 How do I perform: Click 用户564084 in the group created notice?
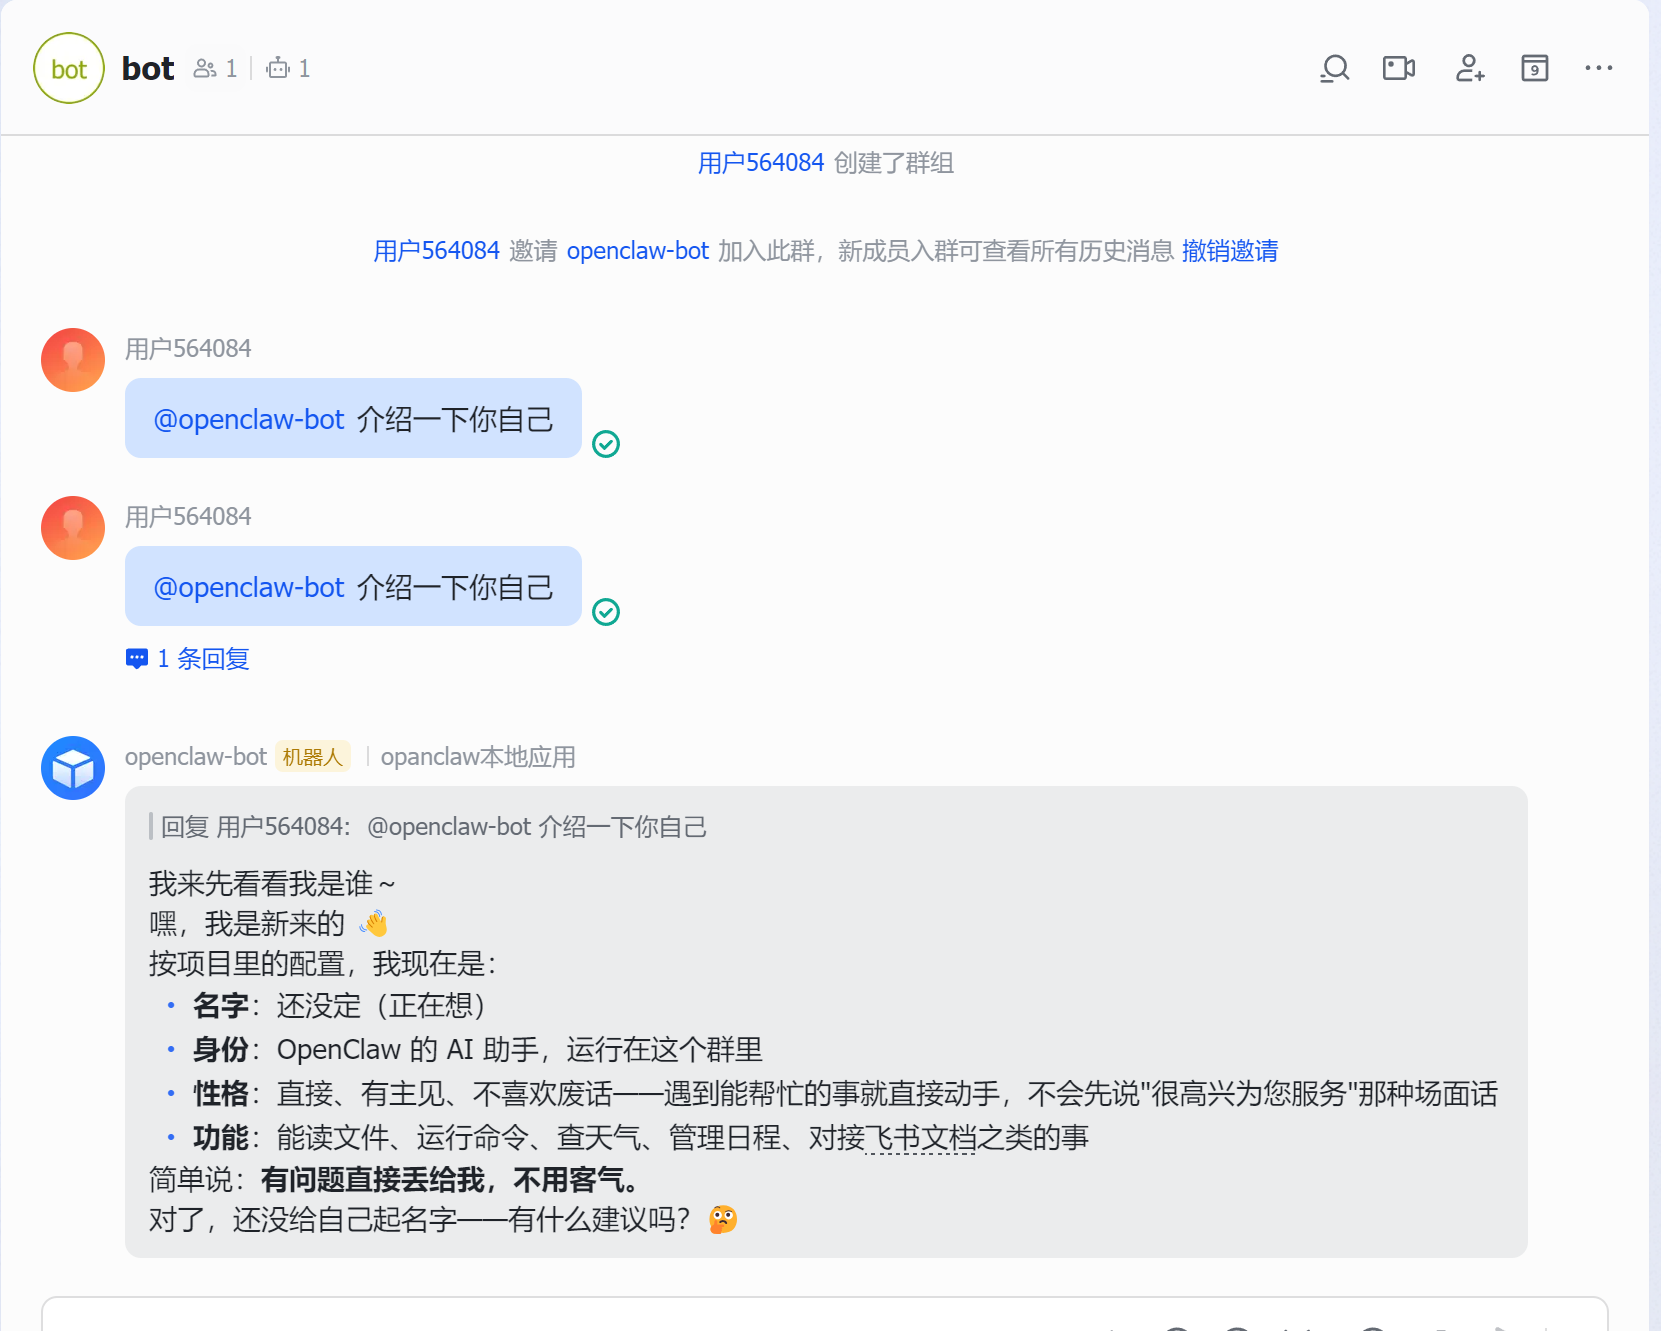point(761,163)
